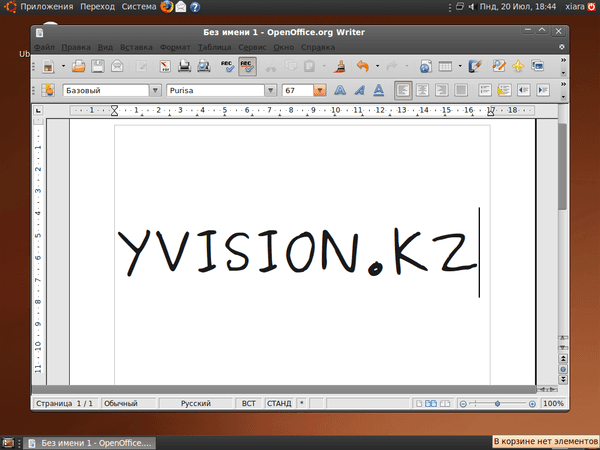Click the Обычный page style field
The width and height of the screenshot is (600, 450).
click(x=129, y=403)
